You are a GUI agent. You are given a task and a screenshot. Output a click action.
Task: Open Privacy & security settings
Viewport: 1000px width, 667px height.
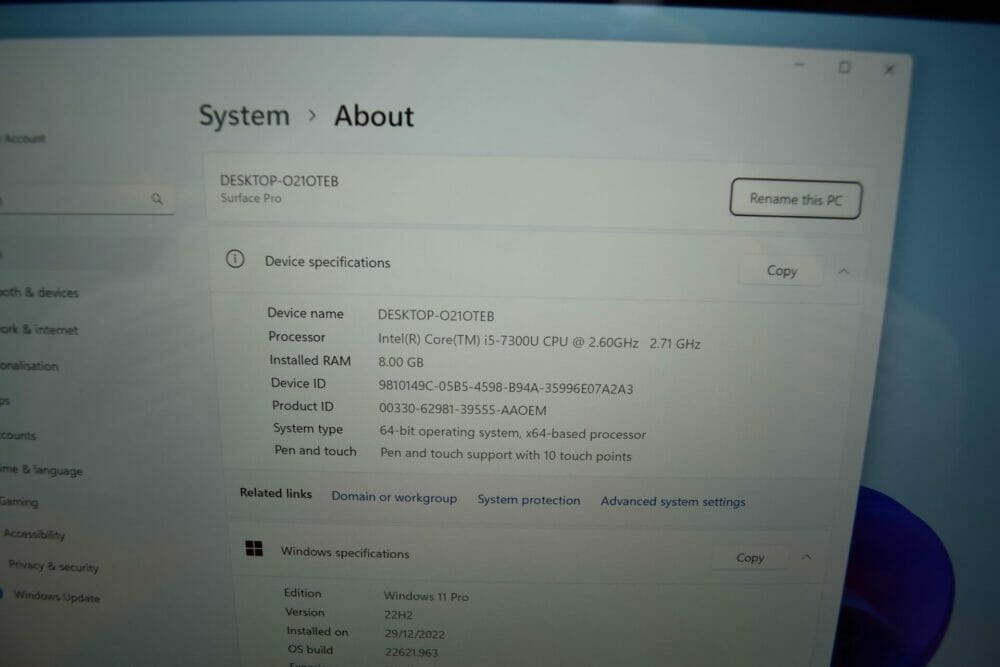point(54,566)
